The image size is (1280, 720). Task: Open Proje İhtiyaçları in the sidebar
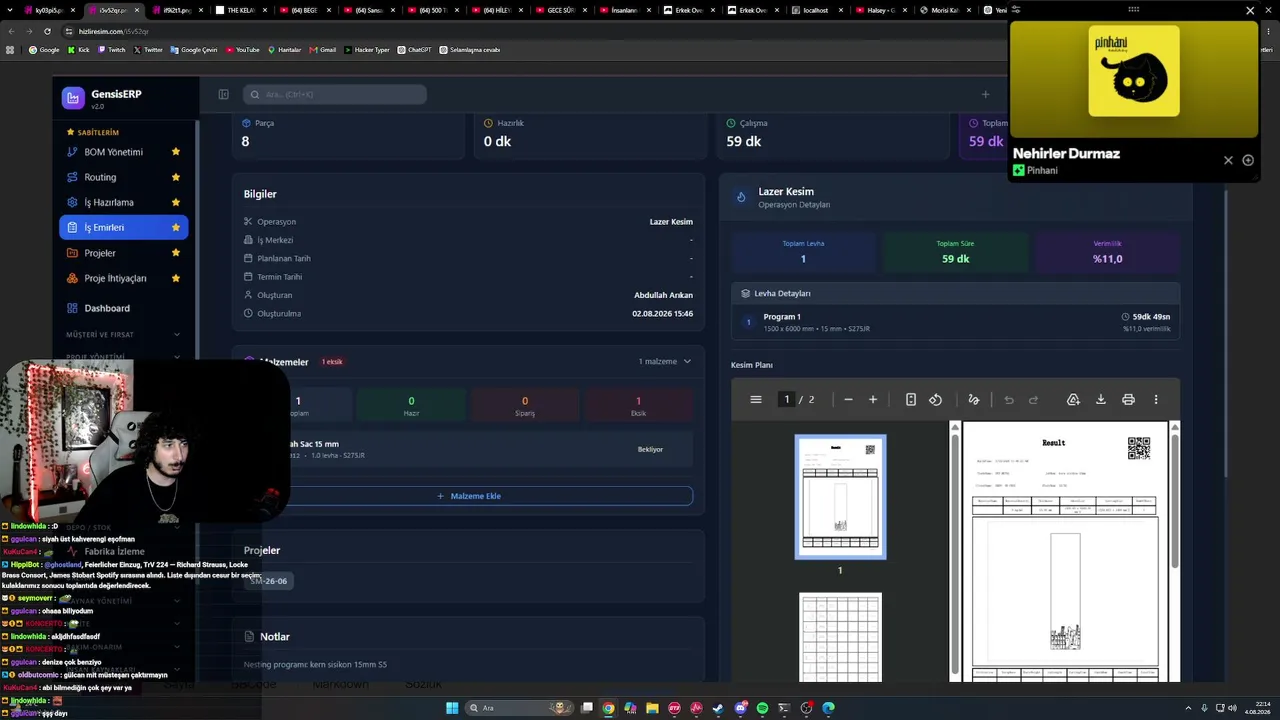(x=123, y=278)
